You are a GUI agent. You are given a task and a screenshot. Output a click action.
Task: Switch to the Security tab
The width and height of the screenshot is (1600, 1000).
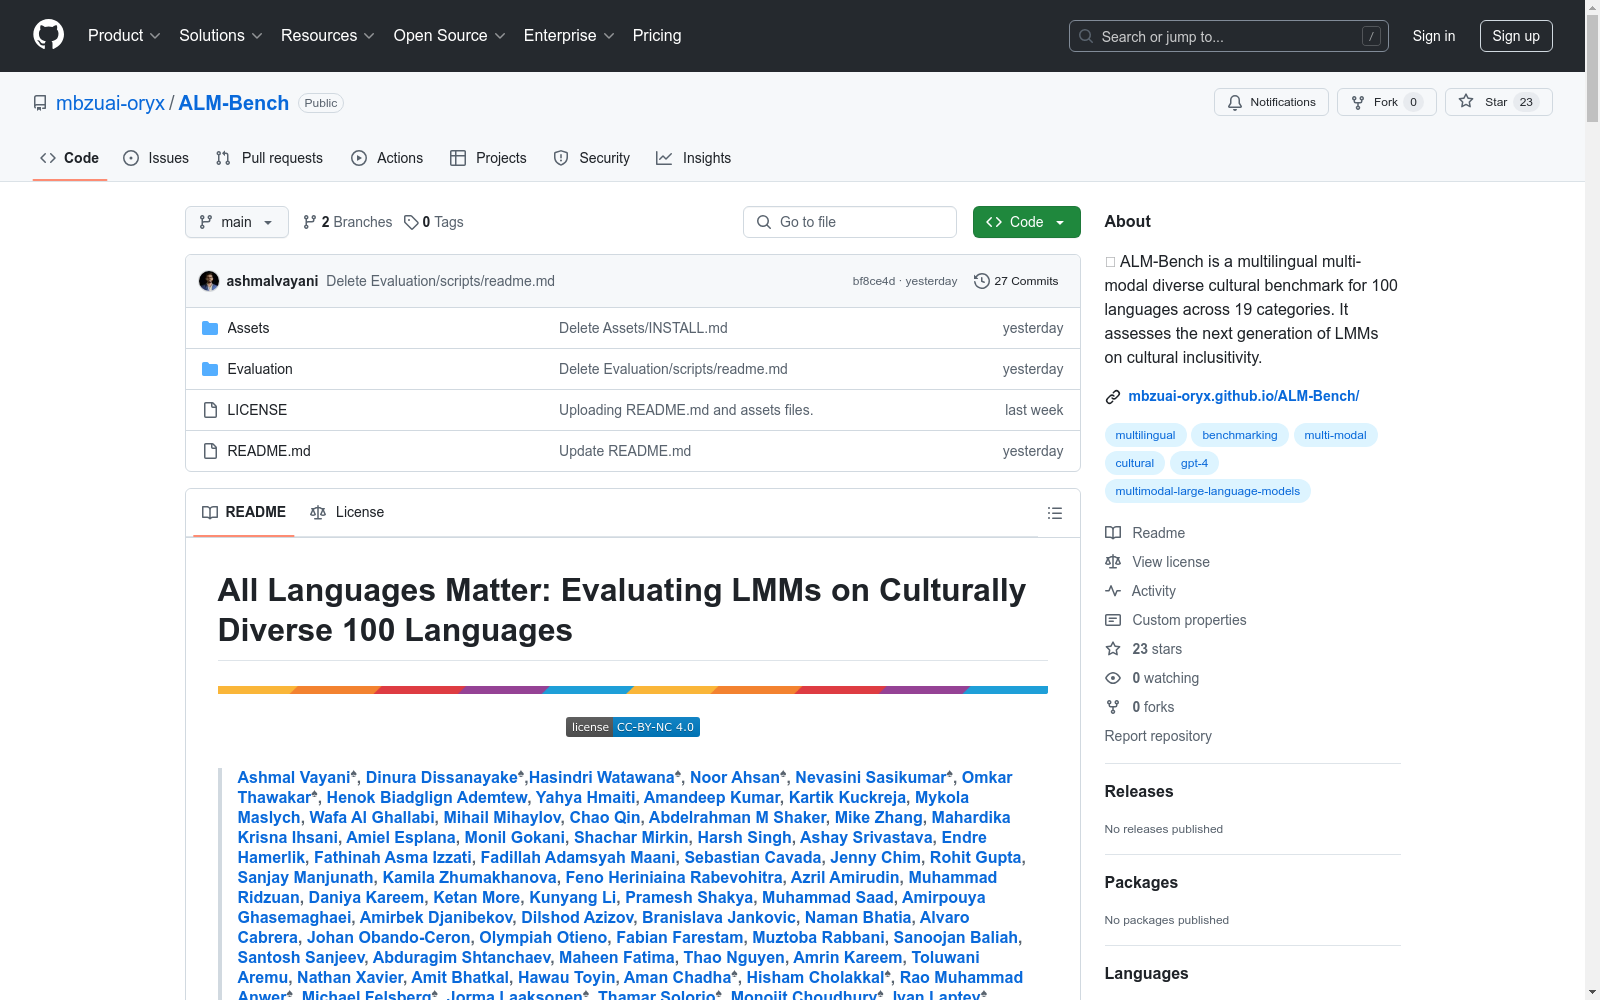coord(592,158)
